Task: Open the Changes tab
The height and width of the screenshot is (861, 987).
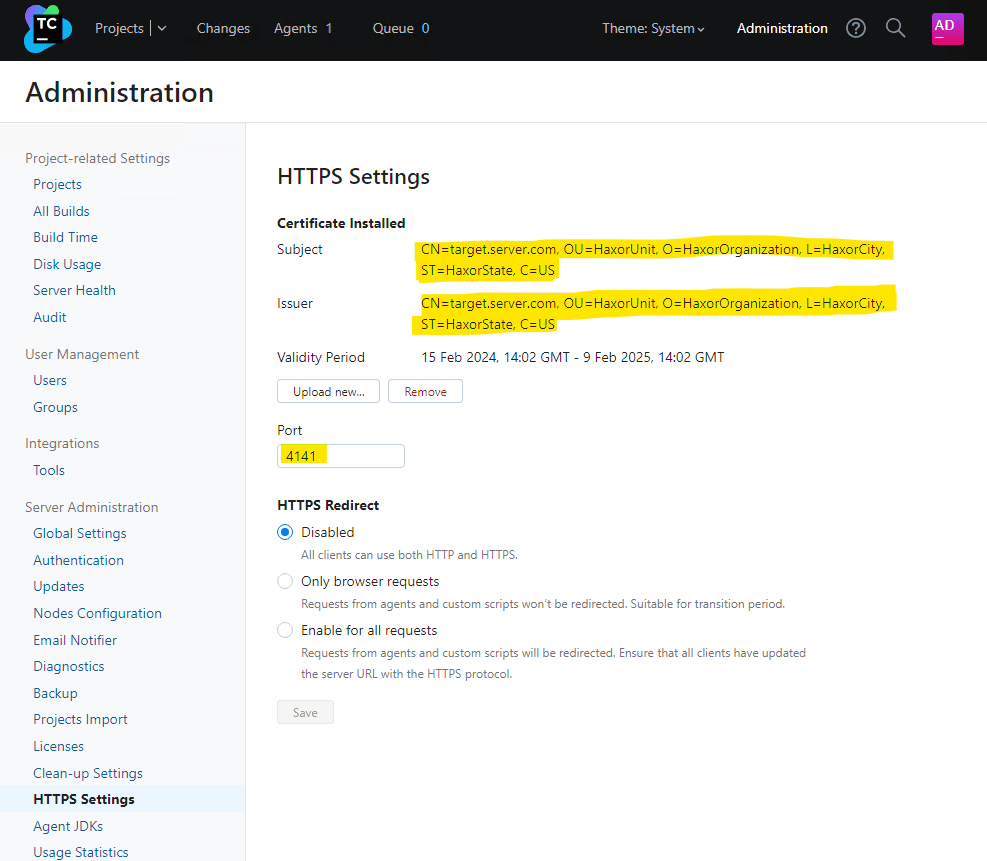Action: [x=223, y=29]
